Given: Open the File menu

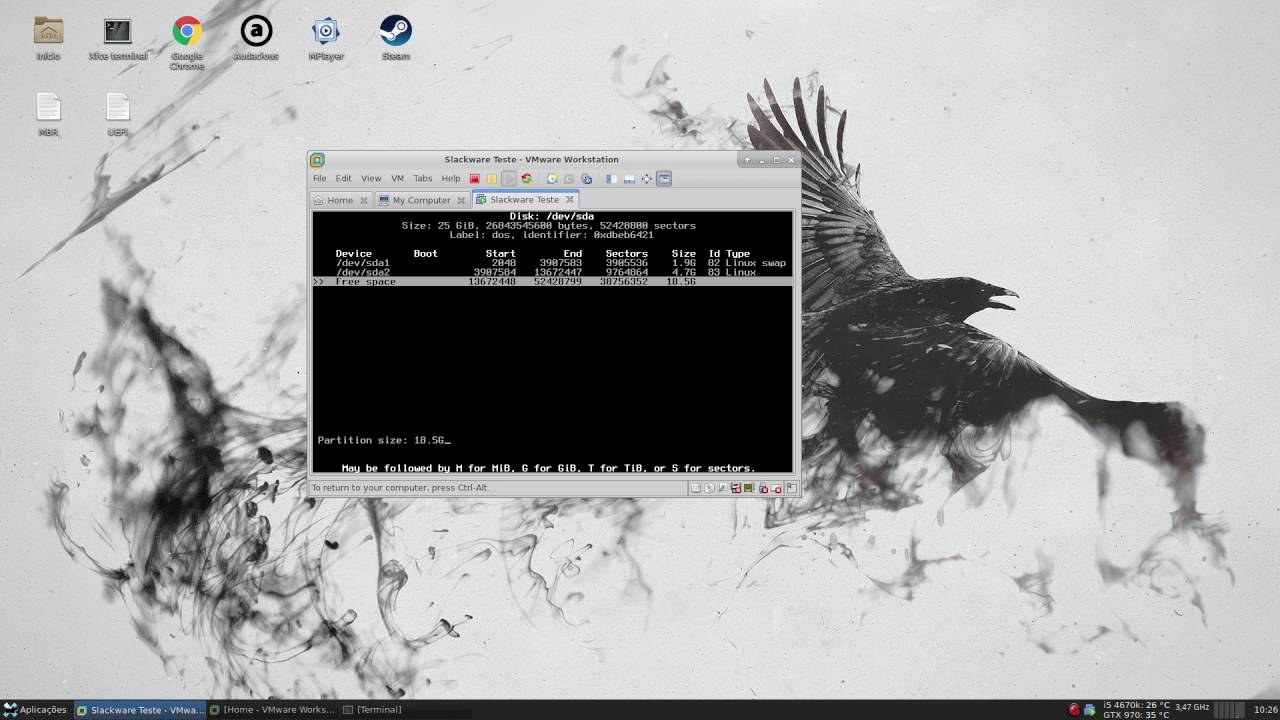Looking at the screenshot, I should click(x=319, y=179).
